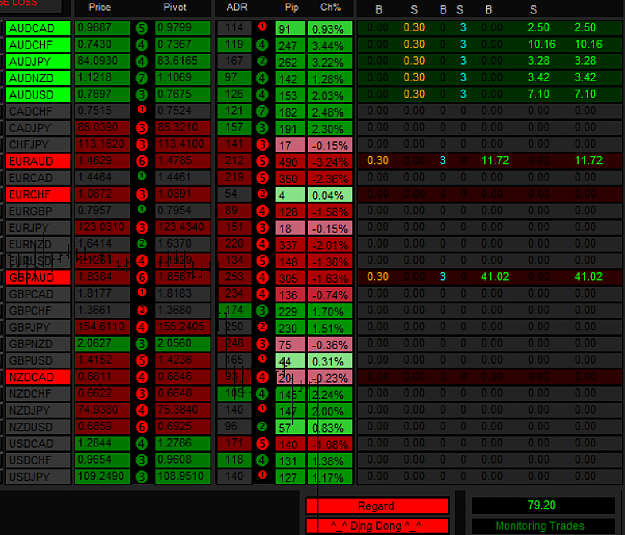Click red 5 price circle in GBPUSD row

pyautogui.click(x=142, y=361)
